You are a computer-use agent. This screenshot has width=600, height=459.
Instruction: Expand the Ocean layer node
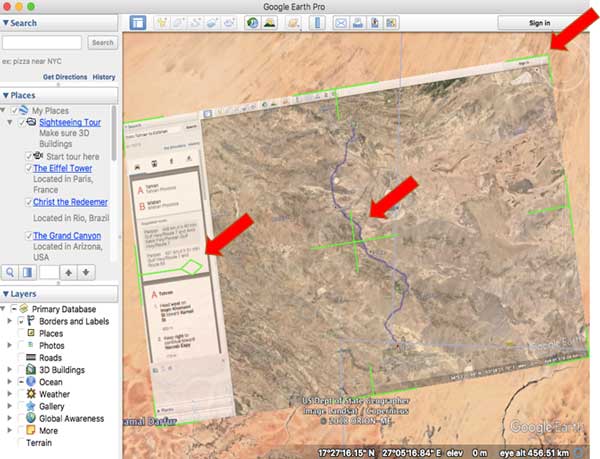coord(10,382)
